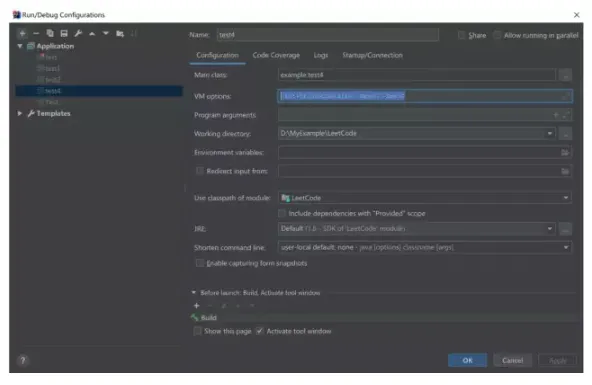Viewport: 592px width, 385px height.
Task: Uncheck Activate tool window
Action: 259,331
